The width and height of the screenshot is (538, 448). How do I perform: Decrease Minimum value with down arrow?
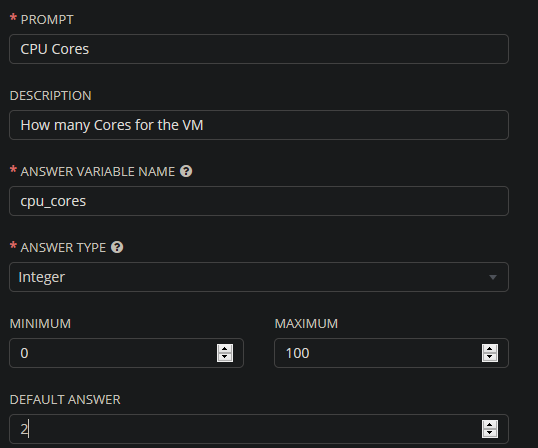click(225, 357)
